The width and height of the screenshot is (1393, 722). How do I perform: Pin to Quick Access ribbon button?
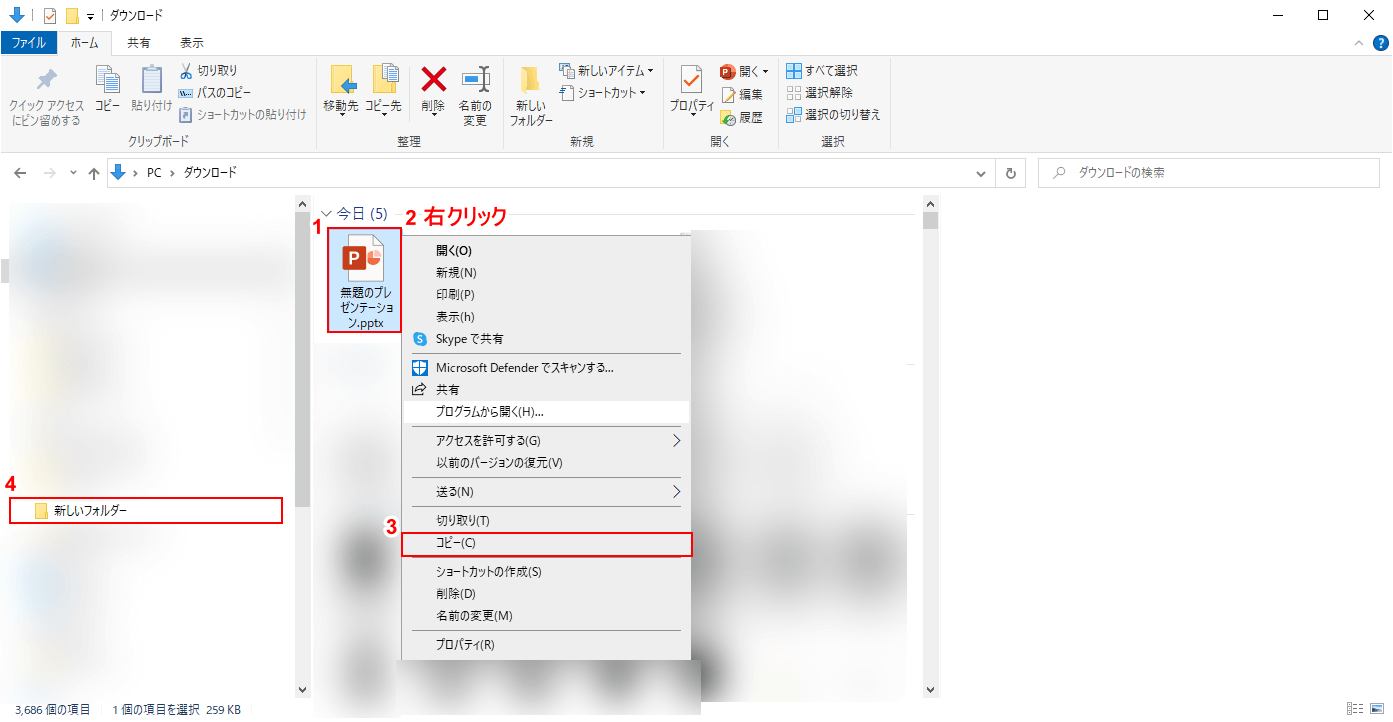(46, 96)
